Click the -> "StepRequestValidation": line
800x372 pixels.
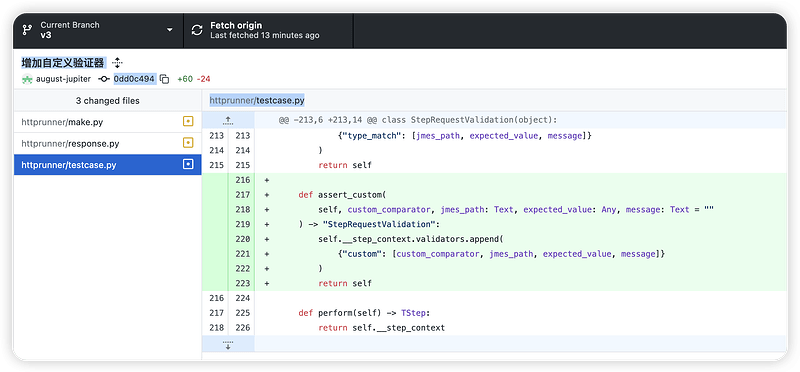pyautogui.click(x=369, y=224)
